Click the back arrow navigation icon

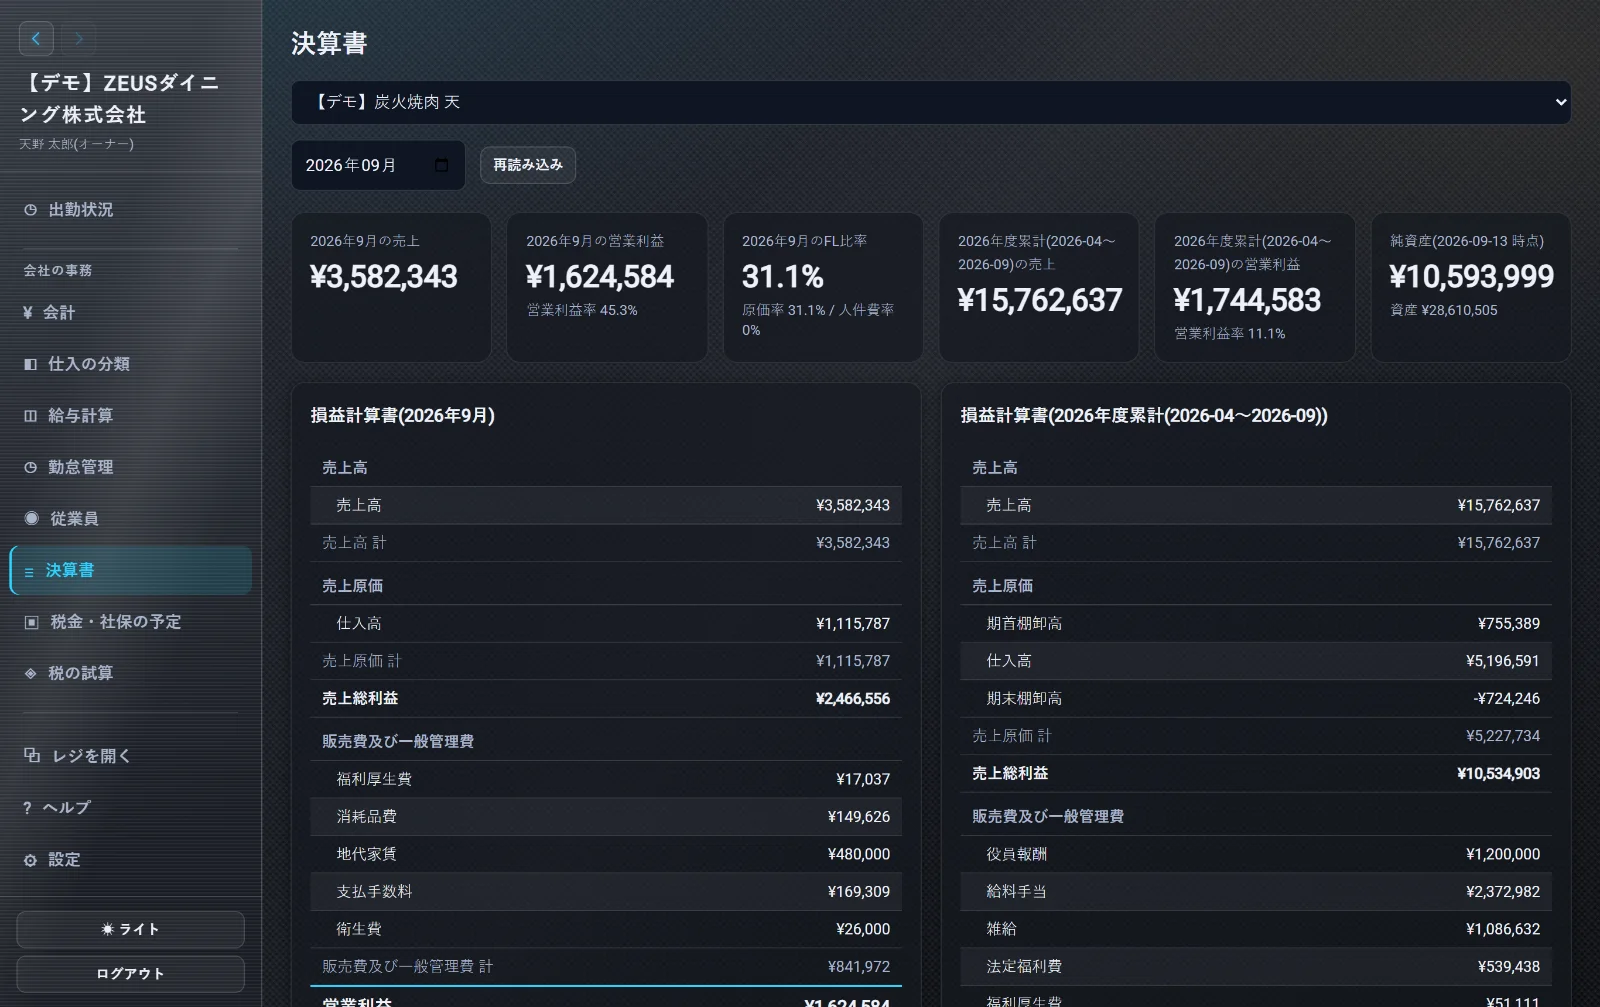(36, 39)
